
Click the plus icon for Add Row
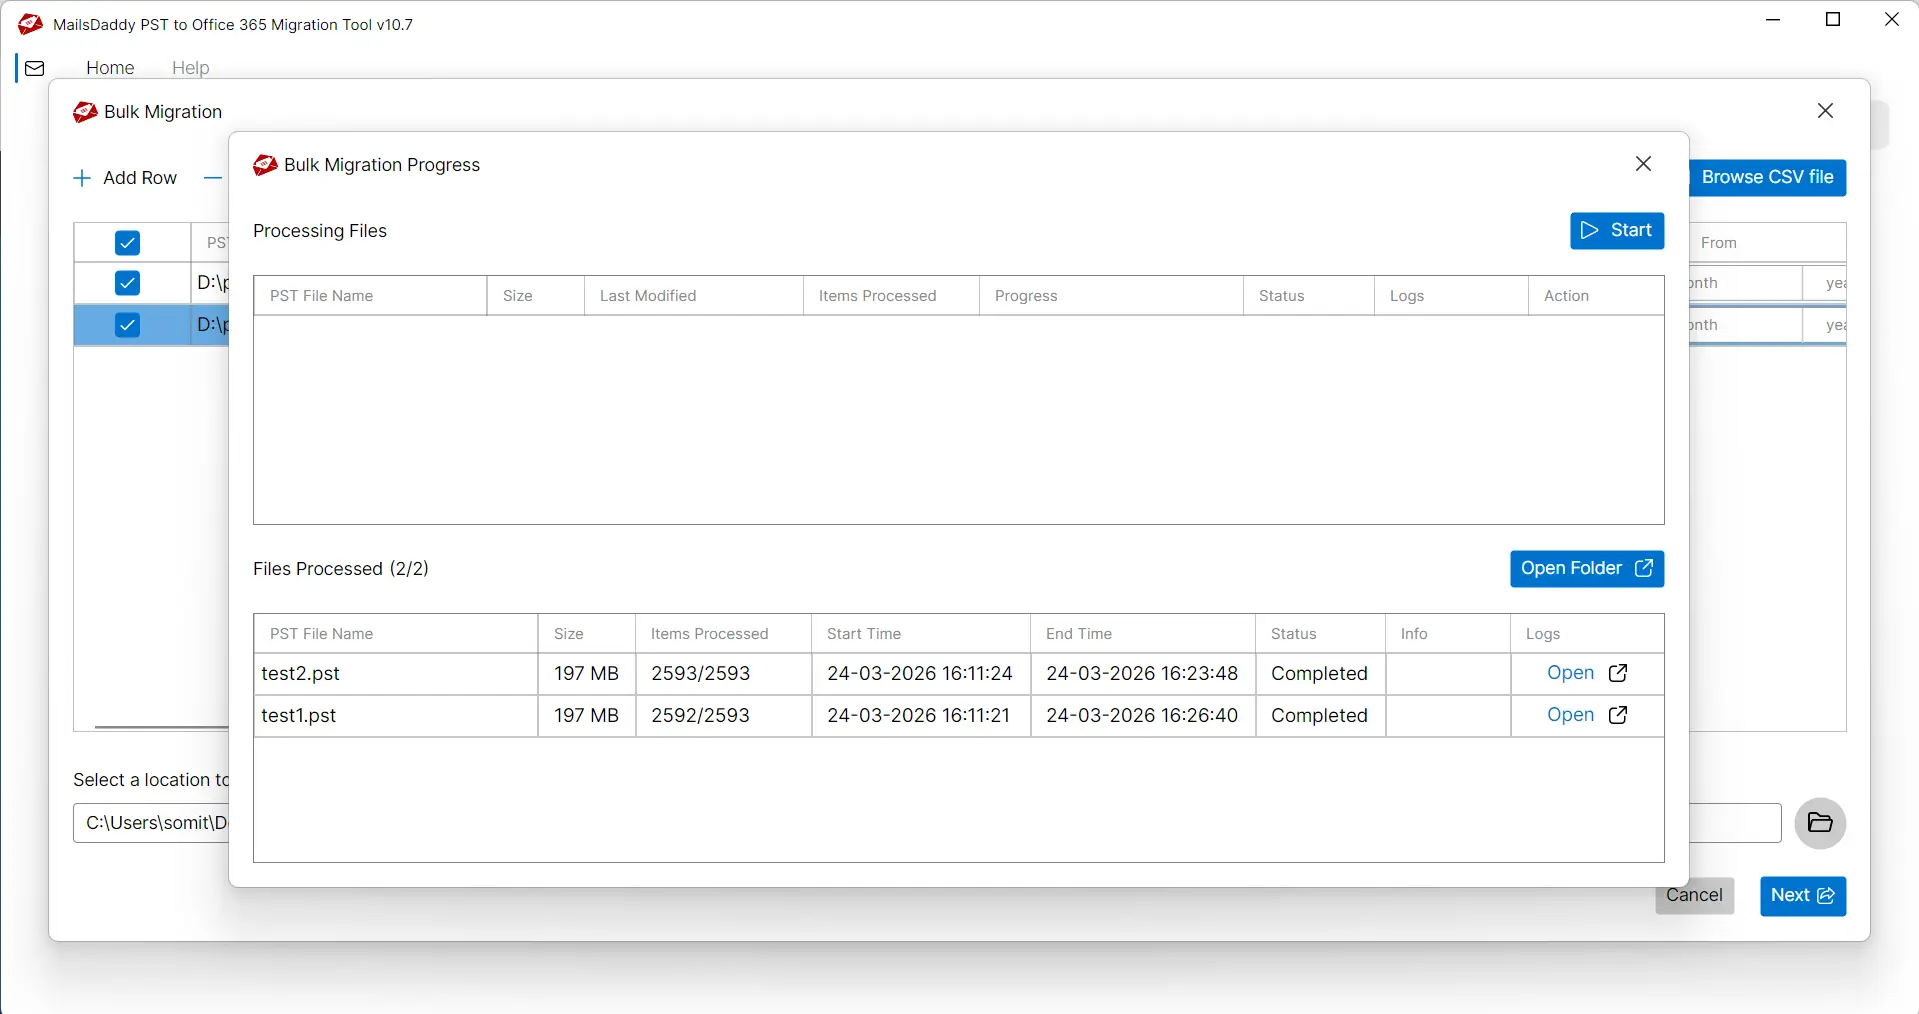(x=82, y=178)
